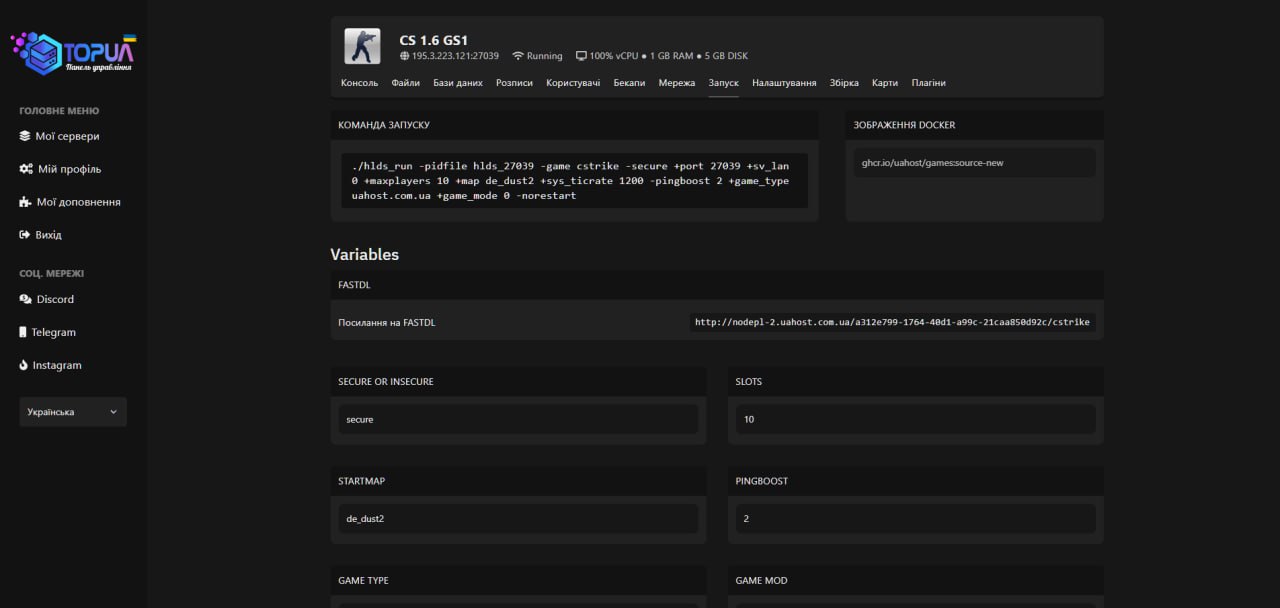
Task: Click the layers icon beside Мої сервери
Action: pyautogui.click(x=25, y=136)
